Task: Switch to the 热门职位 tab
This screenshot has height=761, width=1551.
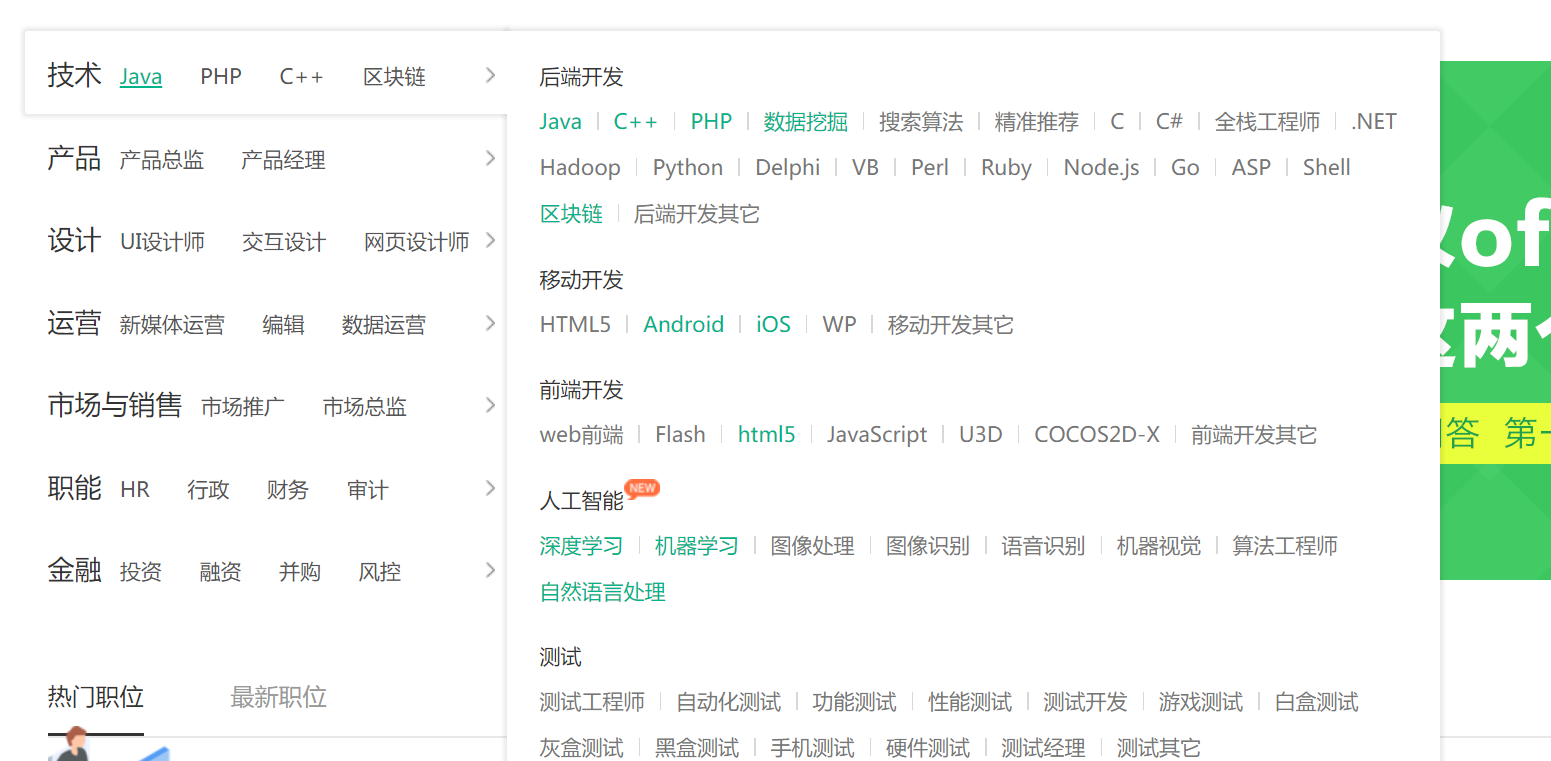Action: (96, 697)
